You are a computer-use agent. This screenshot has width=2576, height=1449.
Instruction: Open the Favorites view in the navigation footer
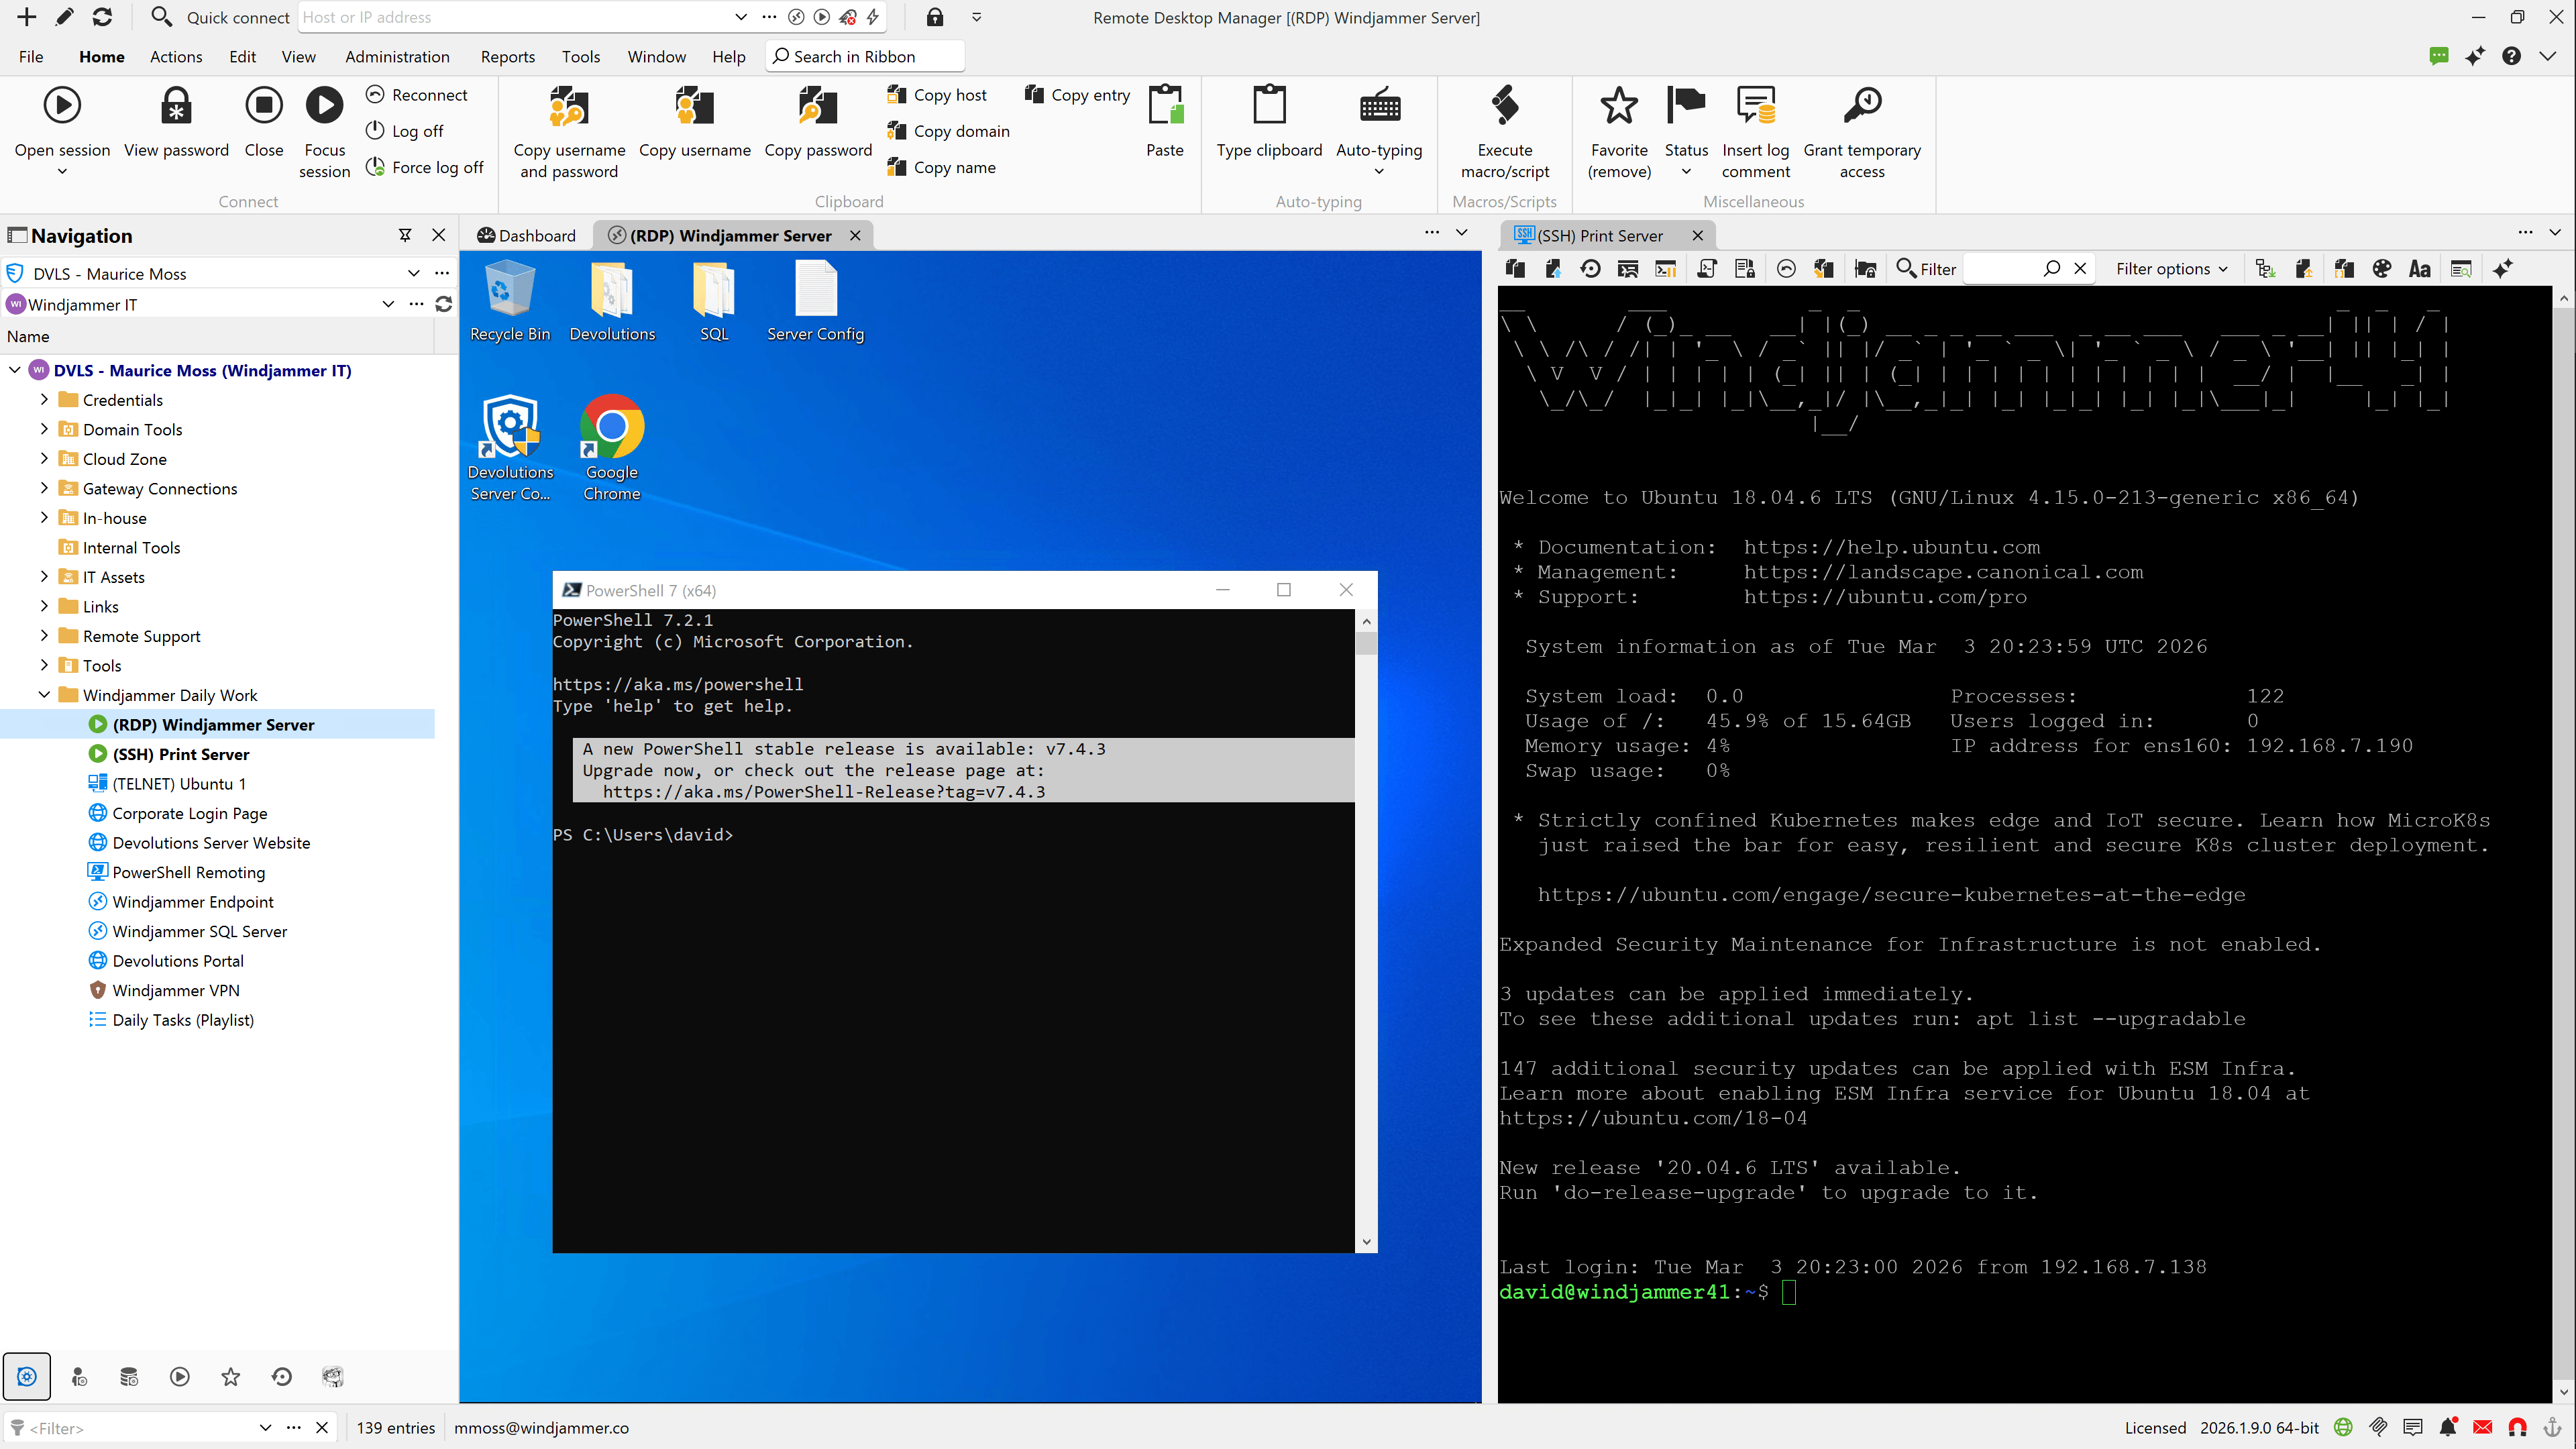pyautogui.click(x=230, y=1376)
